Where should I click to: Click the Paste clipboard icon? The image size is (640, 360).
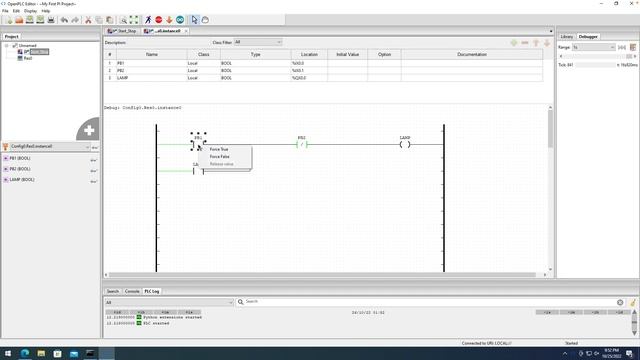pos(109,20)
